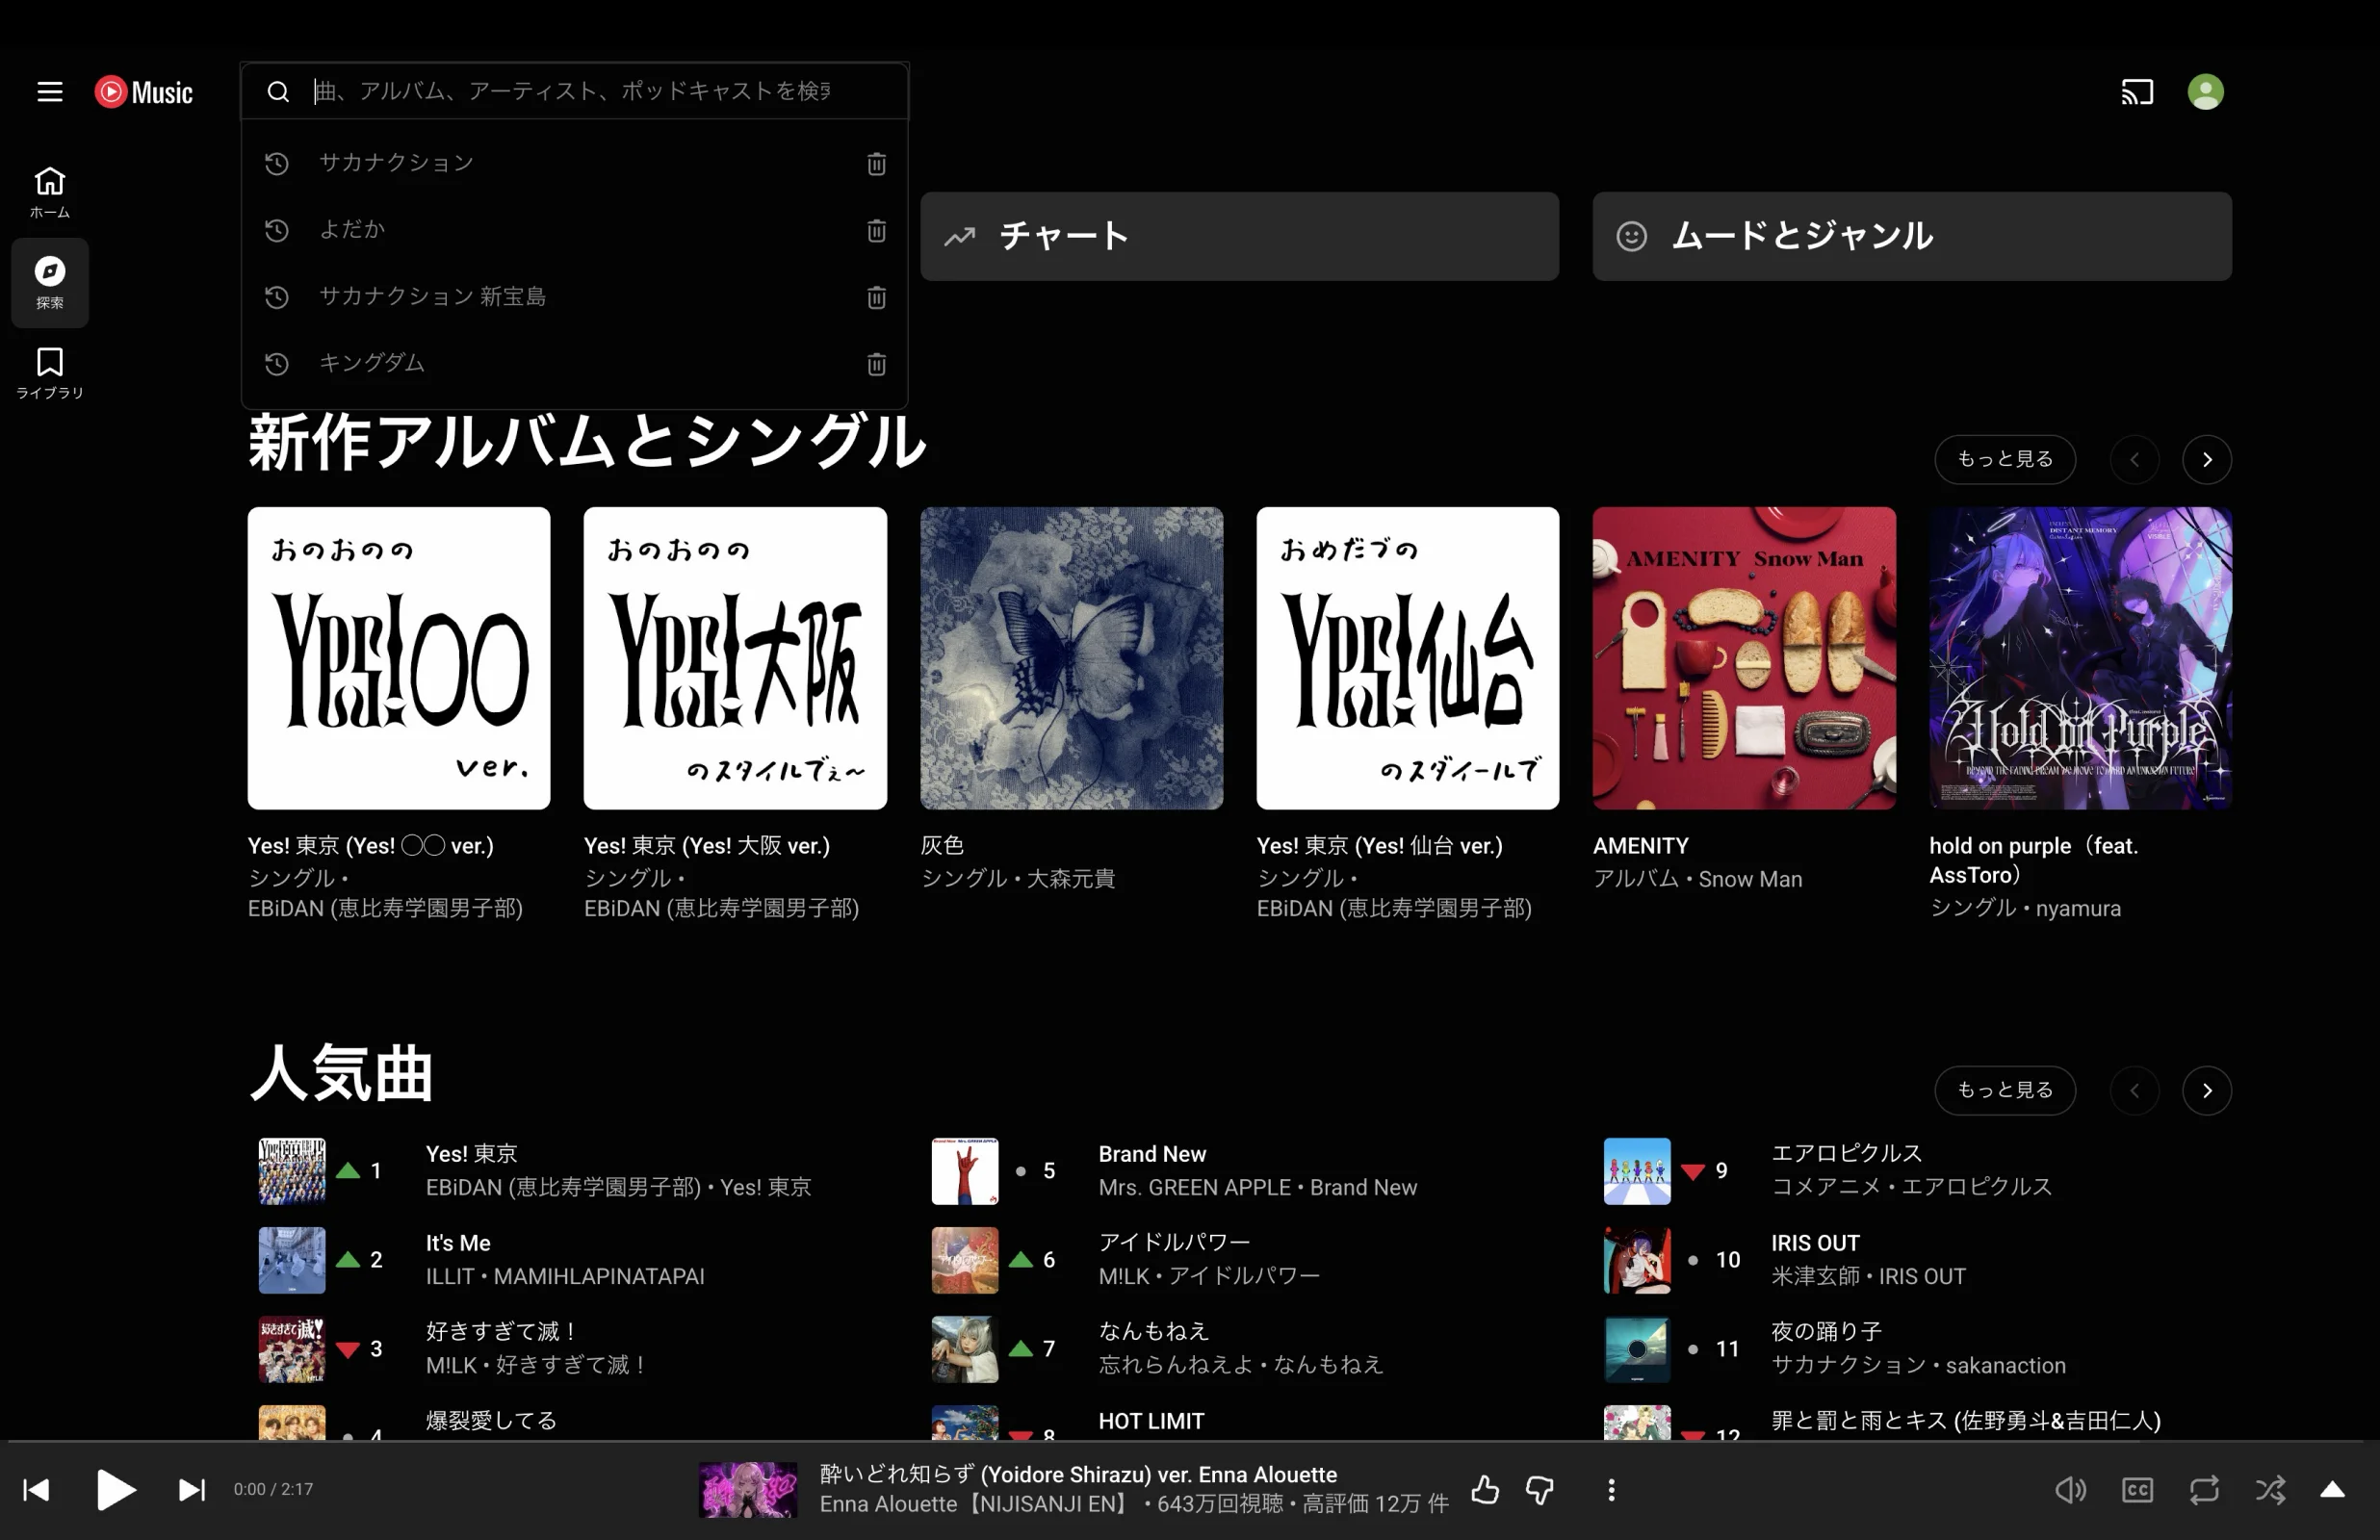
Task: Open the ライブラリ sidebar tab
Action: click(x=50, y=373)
